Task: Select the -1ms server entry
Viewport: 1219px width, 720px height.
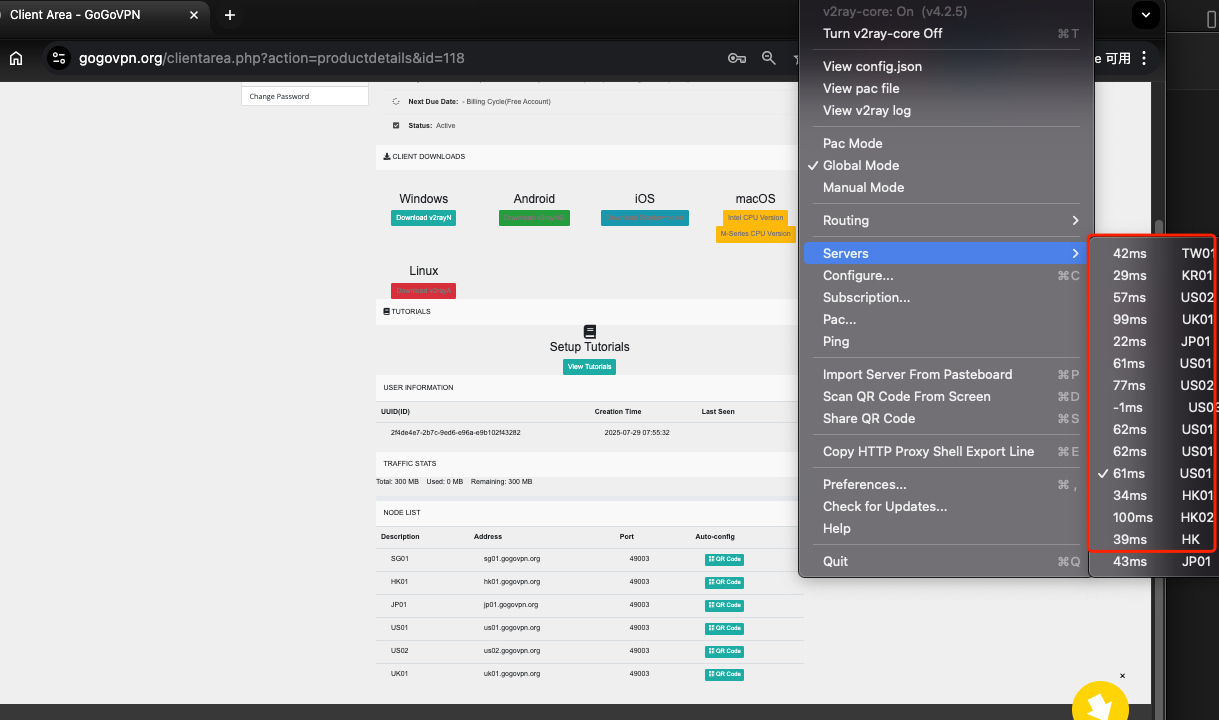Action: (1154, 407)
